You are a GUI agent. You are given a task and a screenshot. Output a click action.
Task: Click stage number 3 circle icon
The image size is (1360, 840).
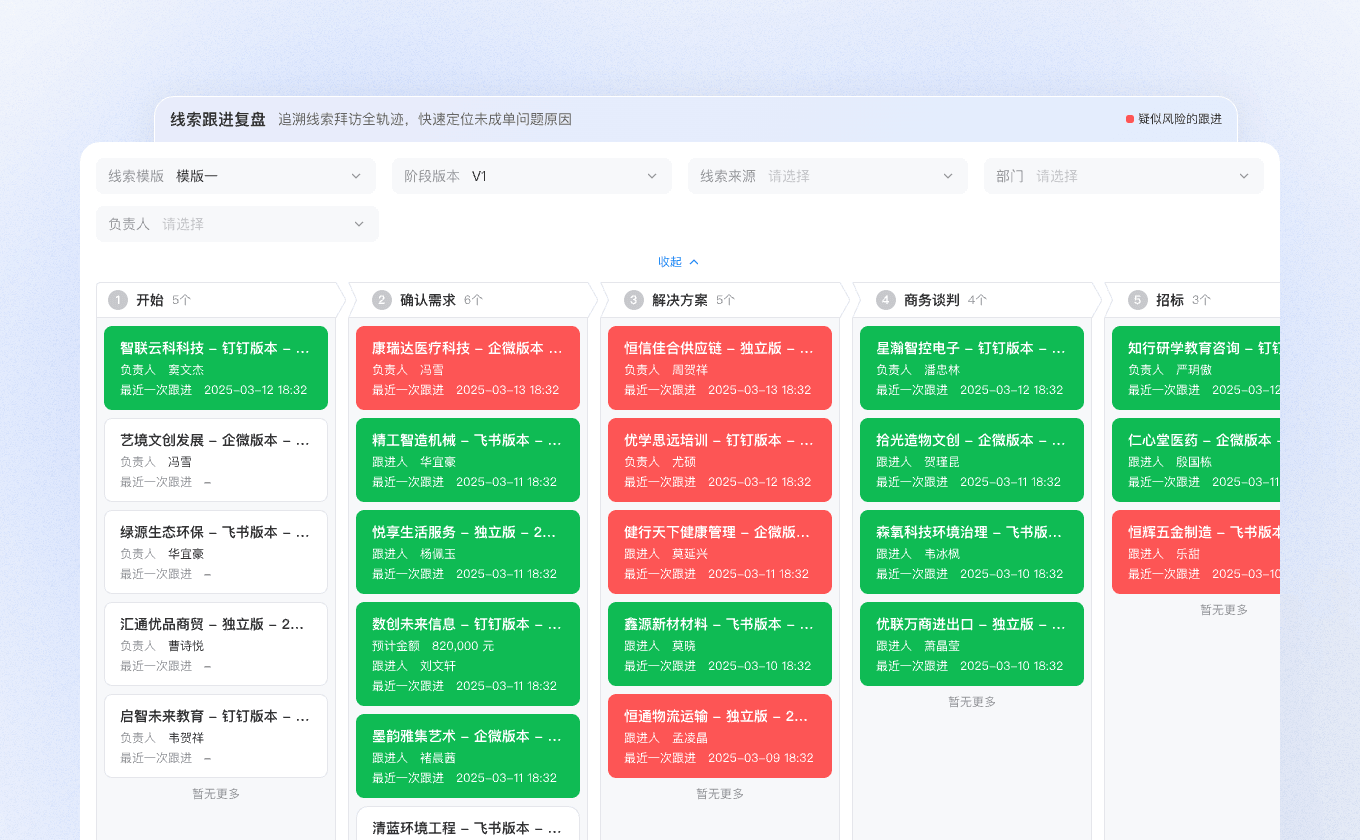tap(634, 300)
